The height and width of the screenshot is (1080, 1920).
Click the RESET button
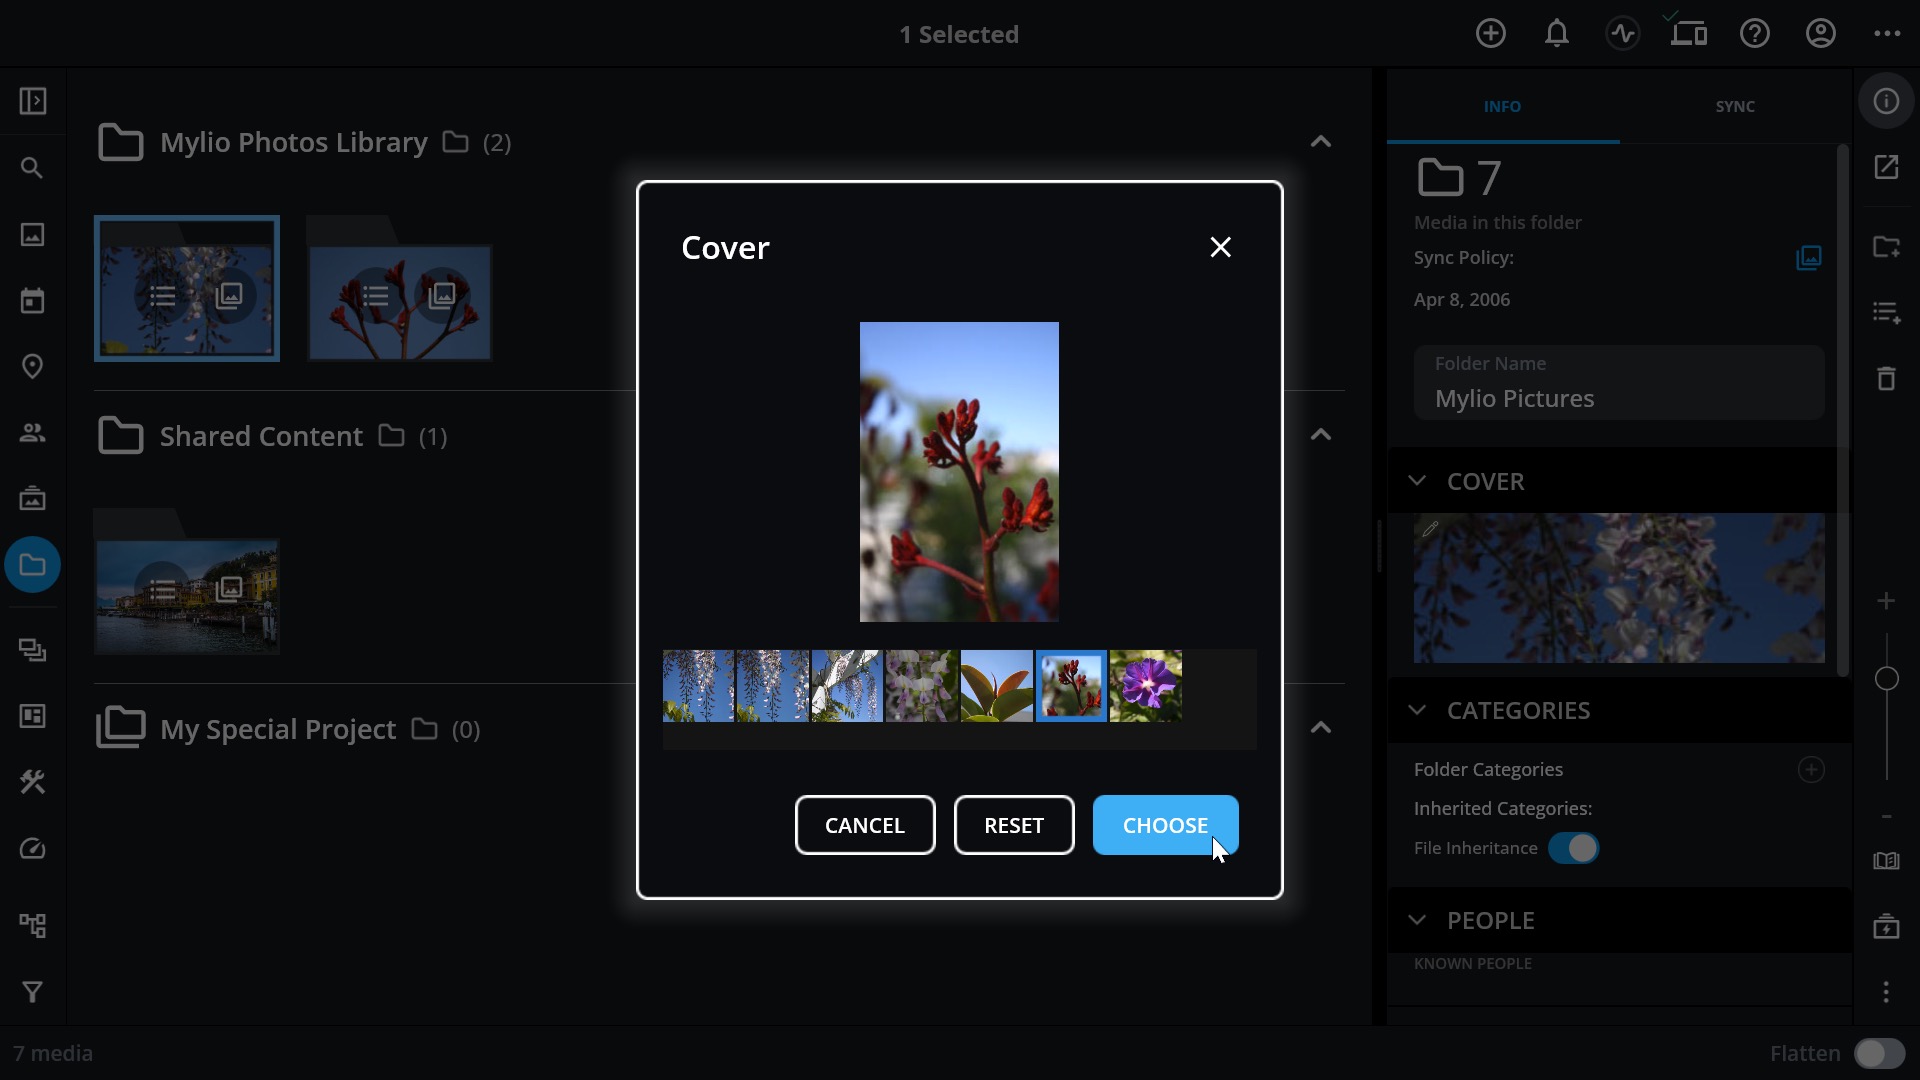(x=1014, y=825)
